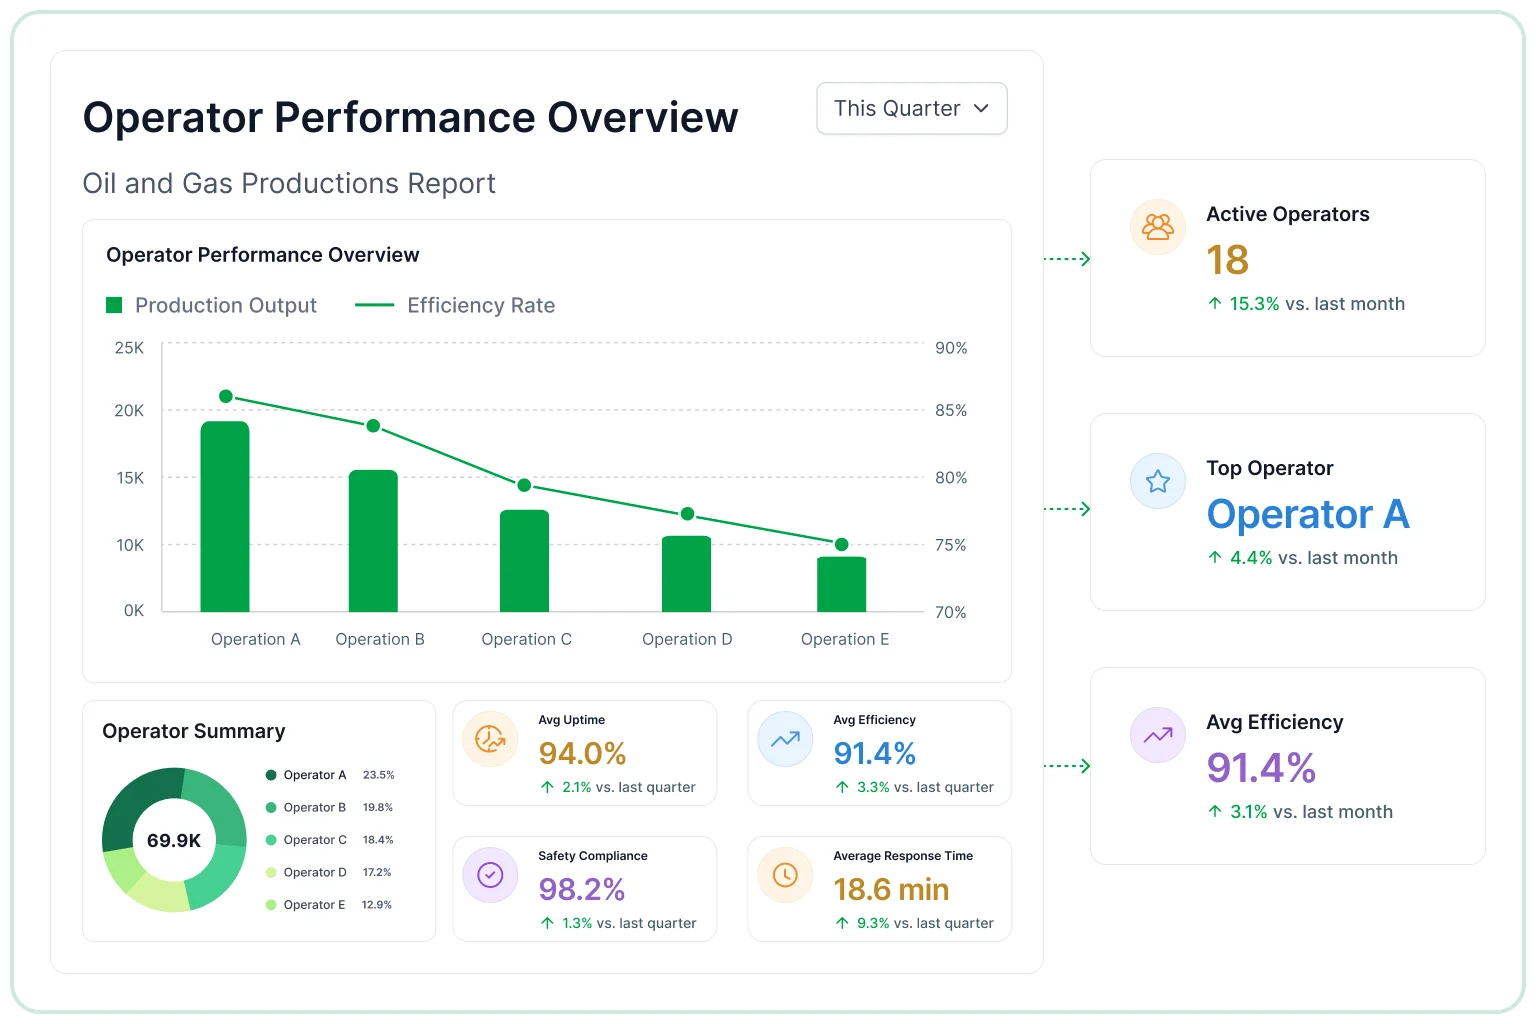The width and height of the screenshot is (1536, 1024).
Task: Click the Average Response Time clock icon
Action: click(x=785, y=875)
